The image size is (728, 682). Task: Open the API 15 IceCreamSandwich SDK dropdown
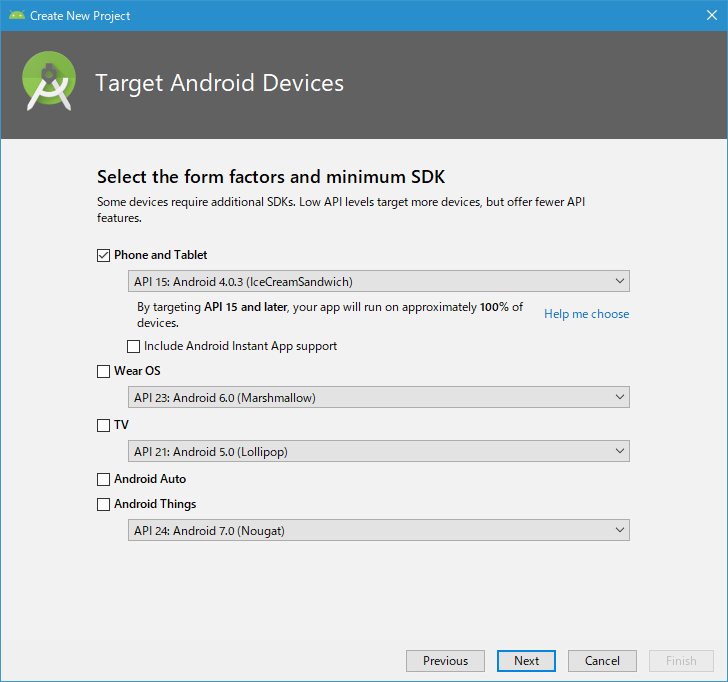coord(379,281)
